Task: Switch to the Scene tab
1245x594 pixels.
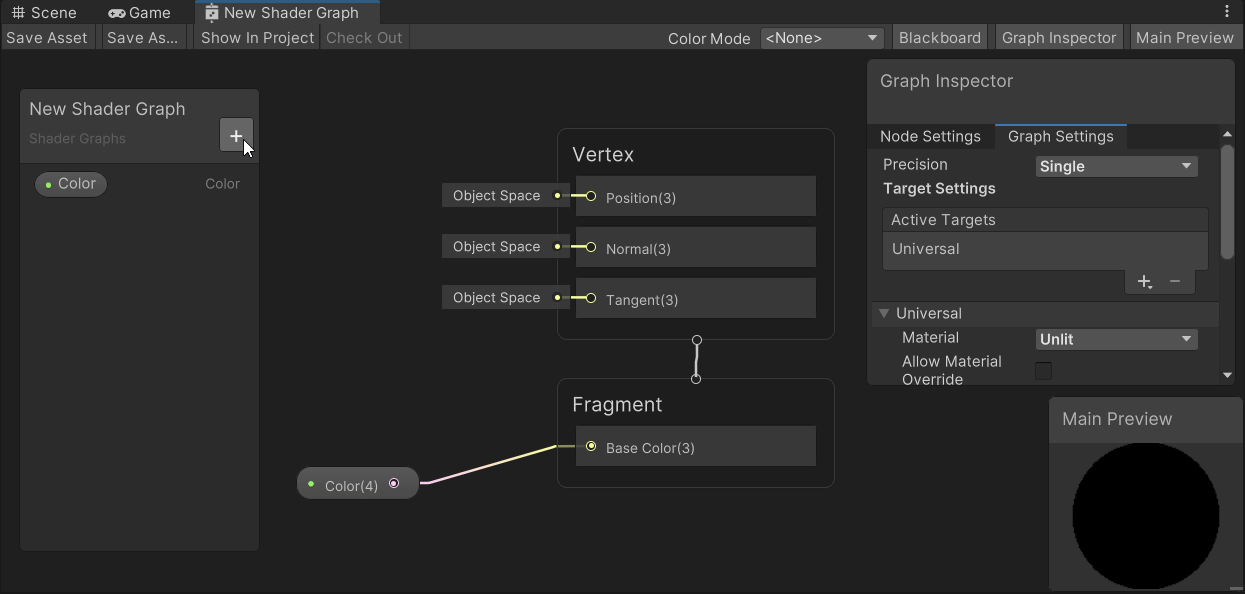Action: 44,12
